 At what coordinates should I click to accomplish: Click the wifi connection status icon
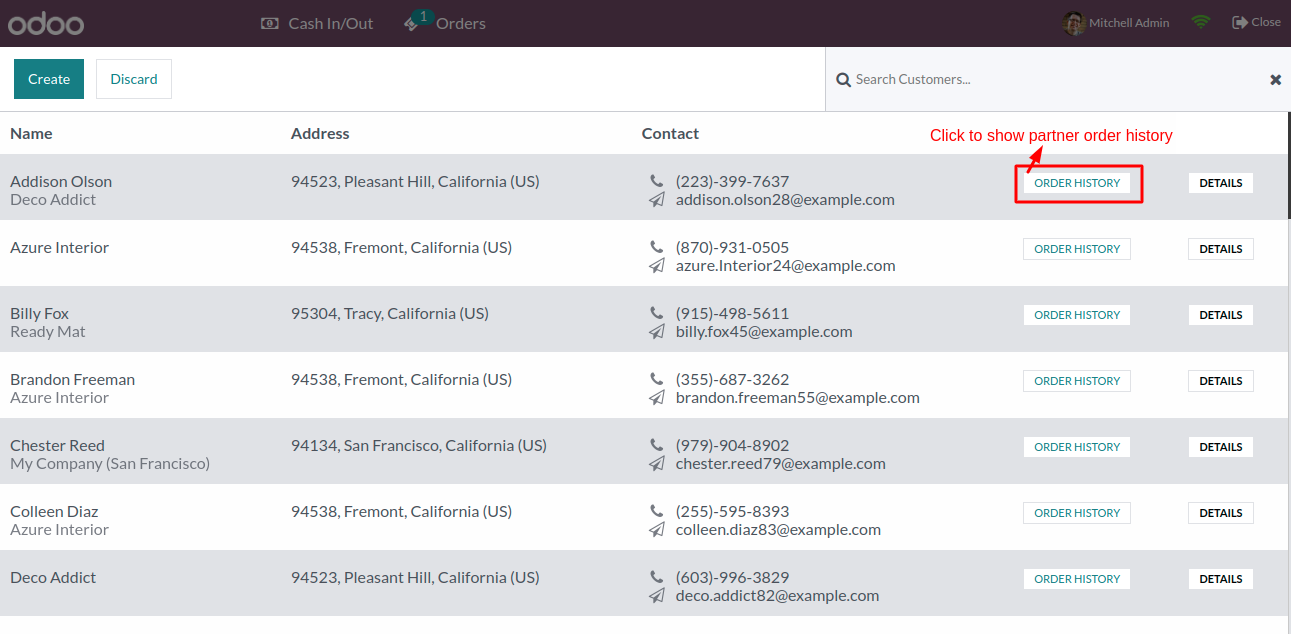coord(1201,22)
